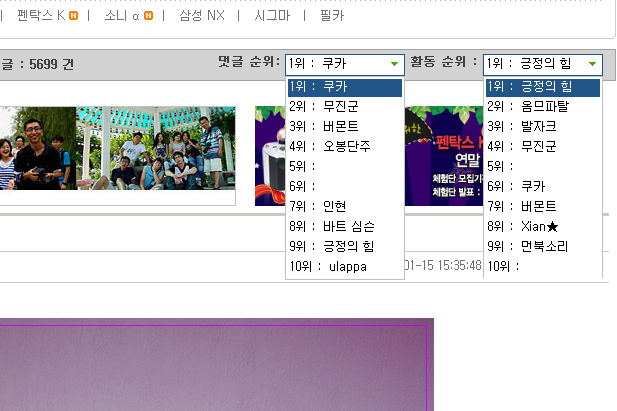Screen dimensions: 617x411
Task: Click the N badge next to 펜탁스 K
Action: [x=74, y=16]
